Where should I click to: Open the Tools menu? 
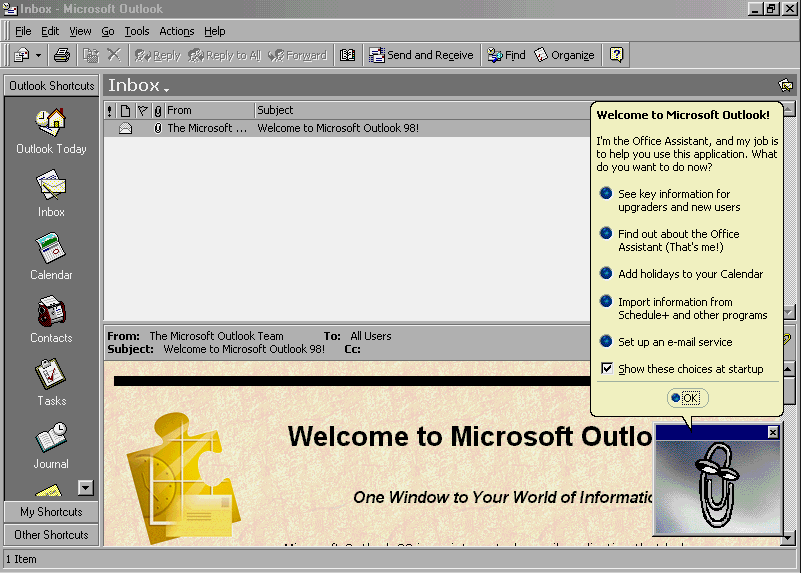(x=137, y=31)
